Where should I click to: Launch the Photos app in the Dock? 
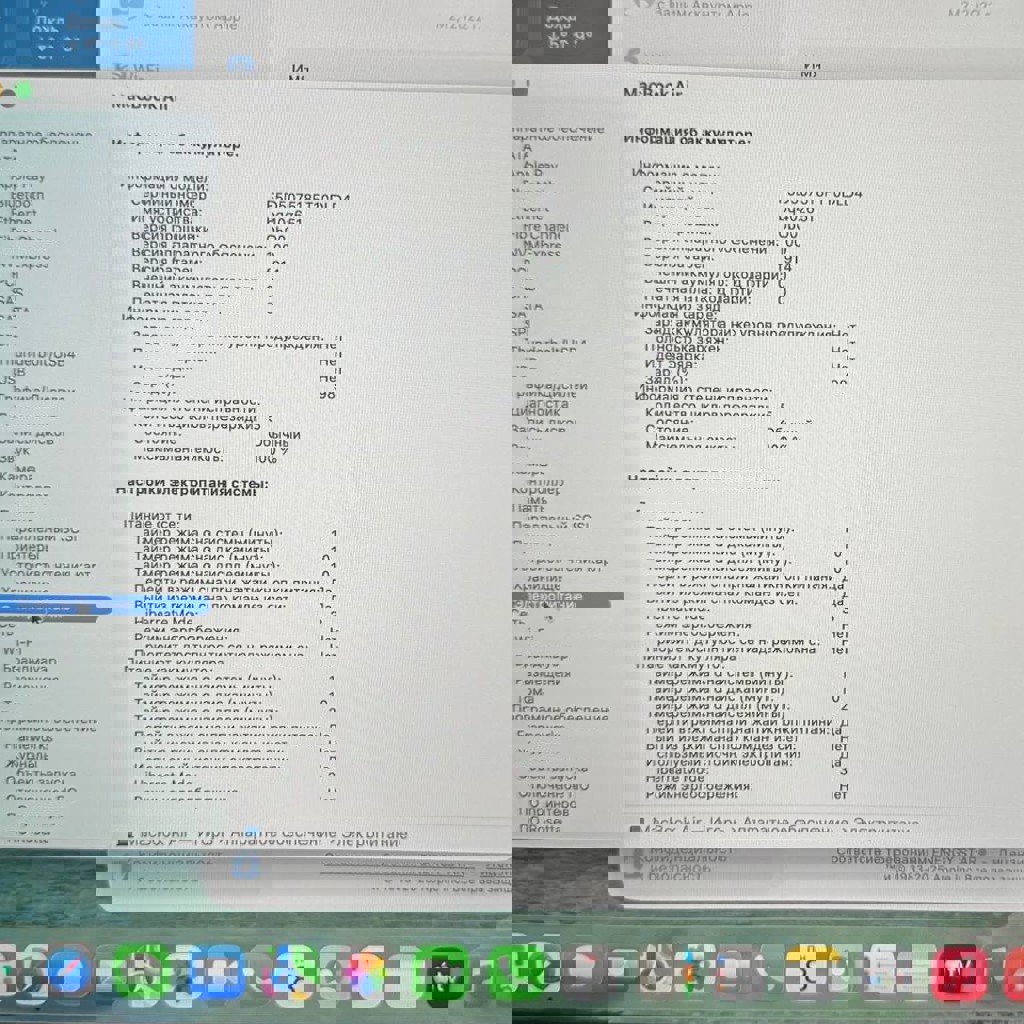pyautogui.click(x=366, y=973)
